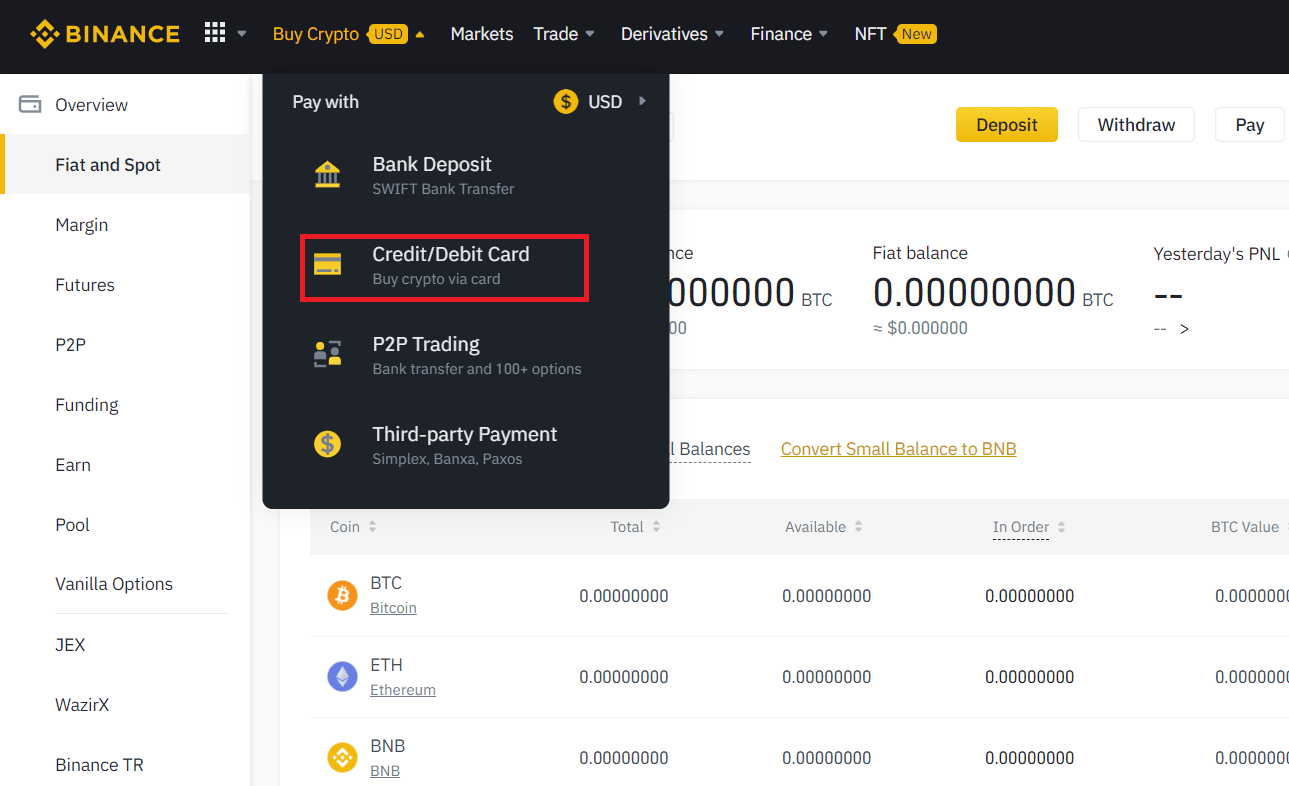Image resolution: width=1289 pixels, height=786 pixels.
Task: Open Markets in the top navigation
Action: [x=482, y=34]
